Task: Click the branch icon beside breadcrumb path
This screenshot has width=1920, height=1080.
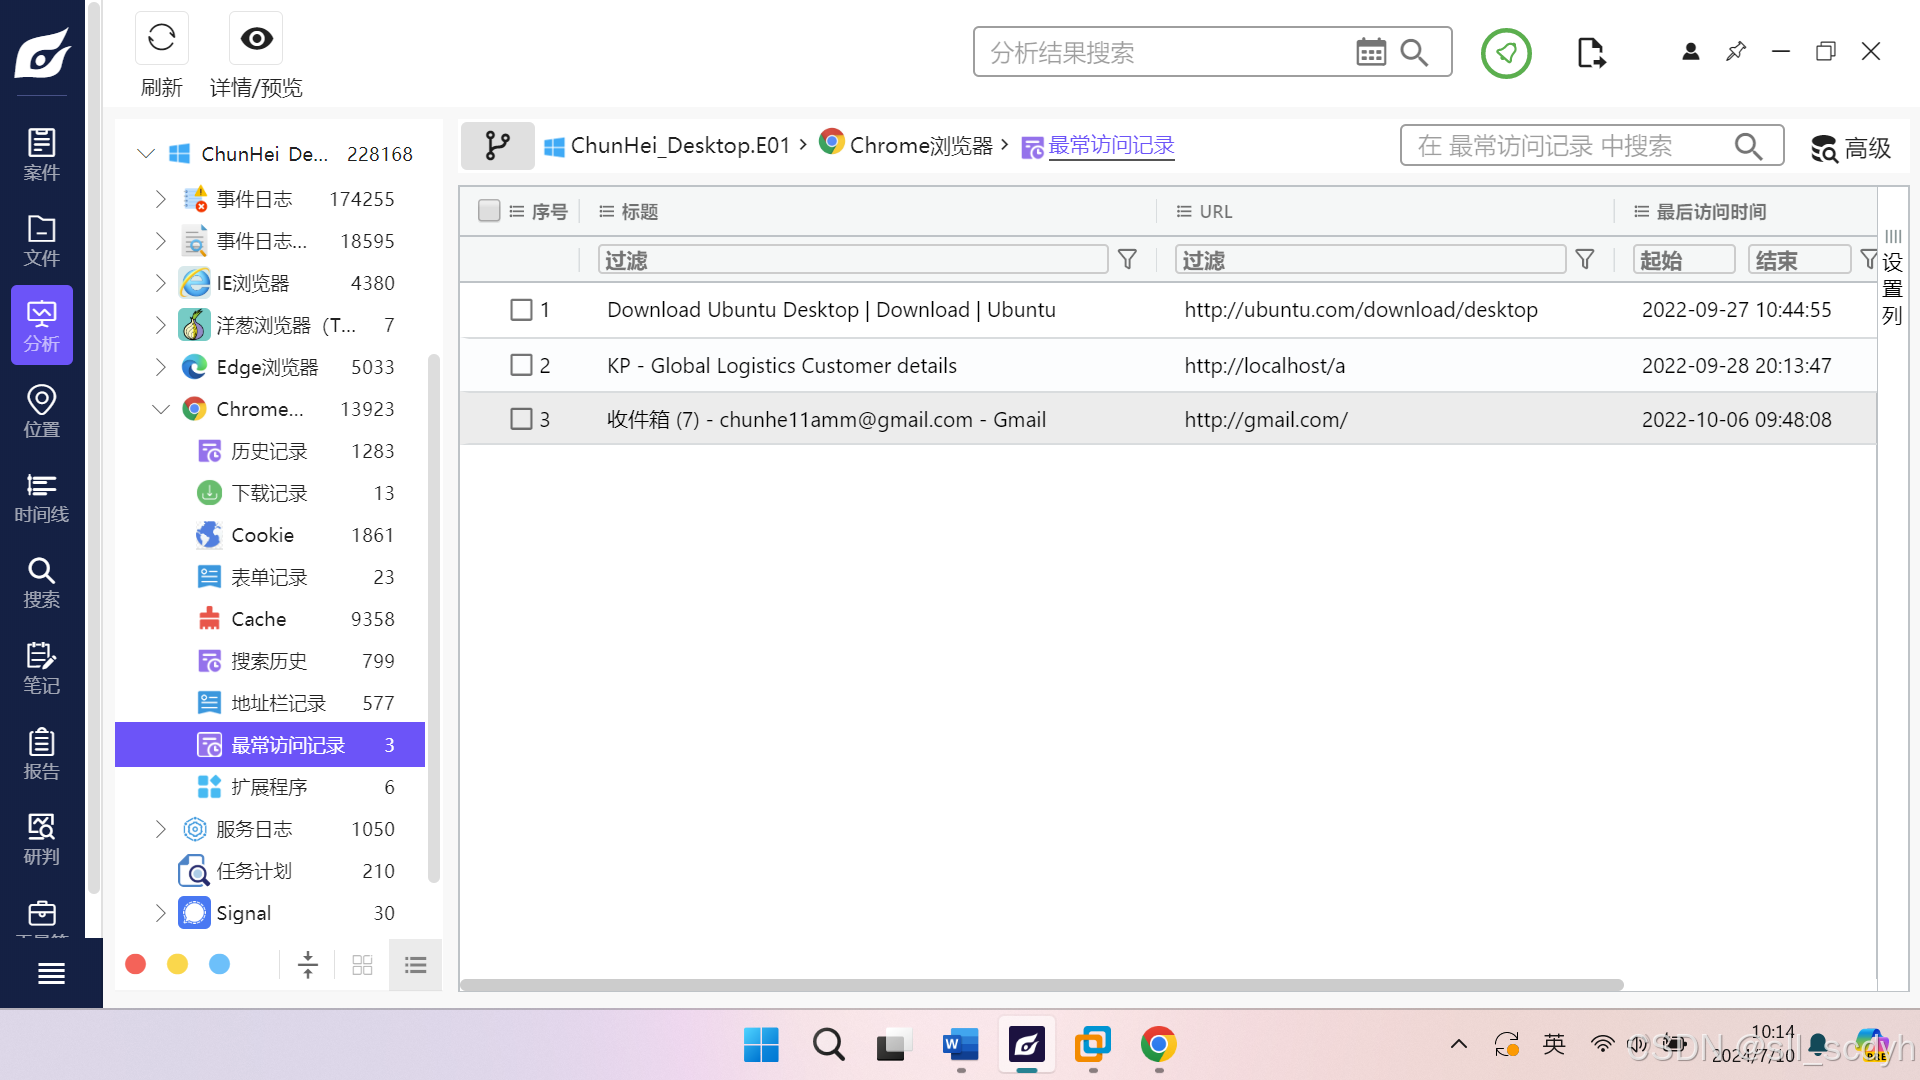Action: (497, 146)
